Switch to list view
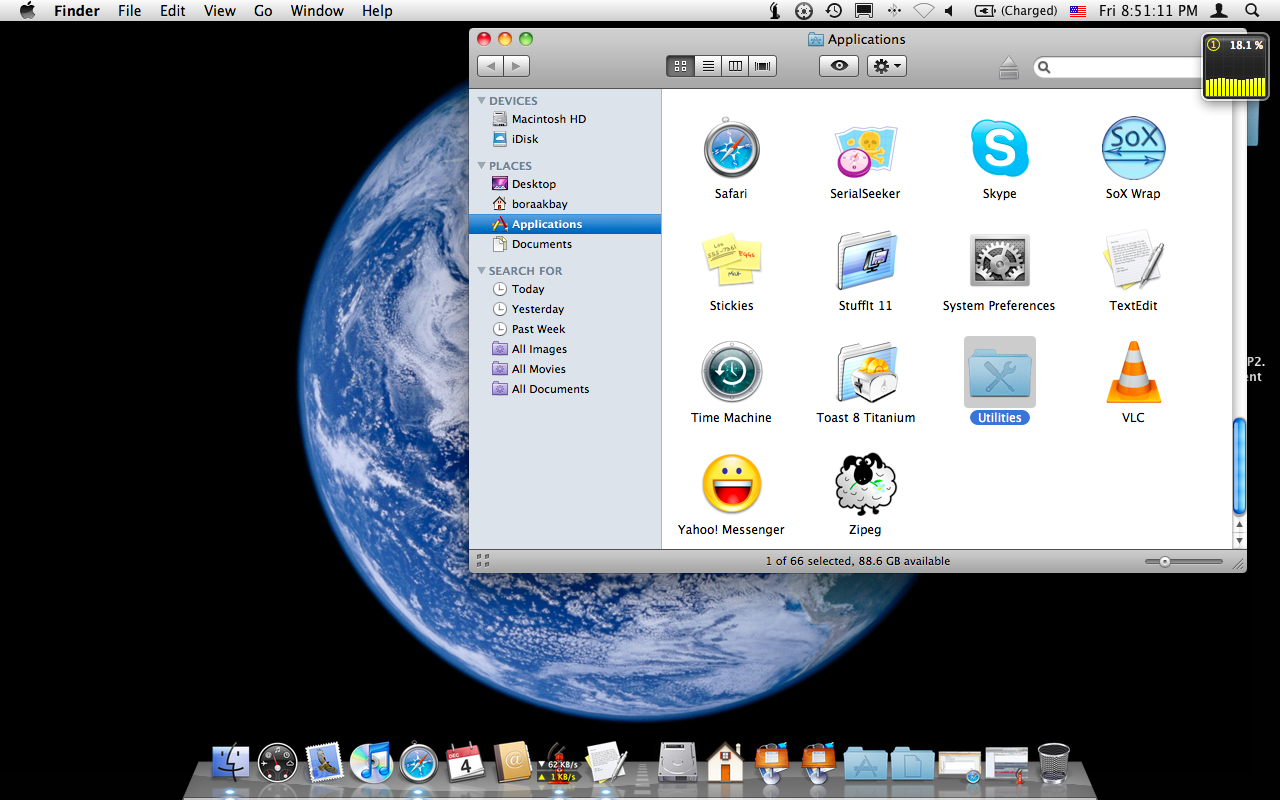Viewport: 1280px width, 800px height. (708, 66)
